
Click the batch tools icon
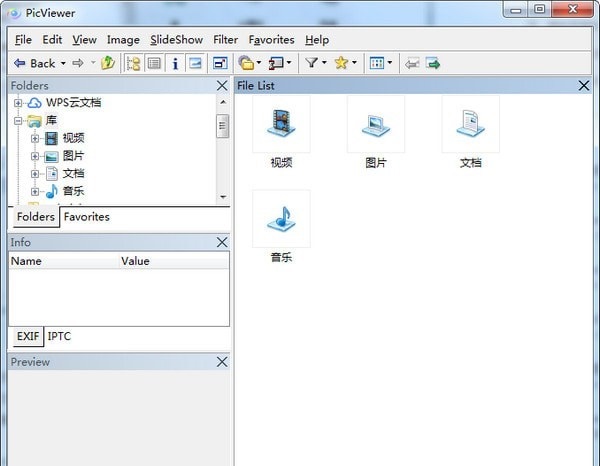tap(276, 63)
